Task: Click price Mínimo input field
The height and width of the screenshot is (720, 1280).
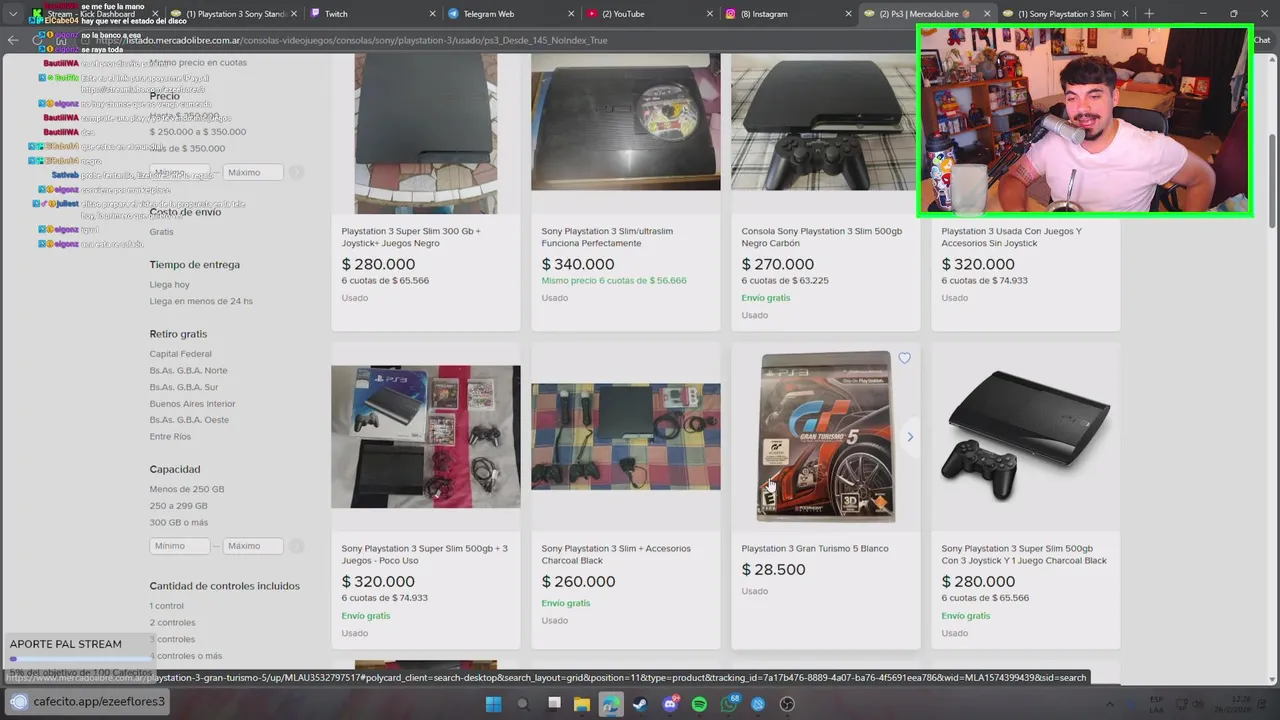Action: [x=180, y=172]
